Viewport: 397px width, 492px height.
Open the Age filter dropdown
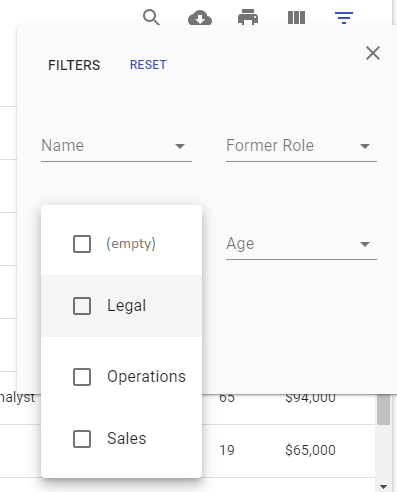(x=301, y=244)
